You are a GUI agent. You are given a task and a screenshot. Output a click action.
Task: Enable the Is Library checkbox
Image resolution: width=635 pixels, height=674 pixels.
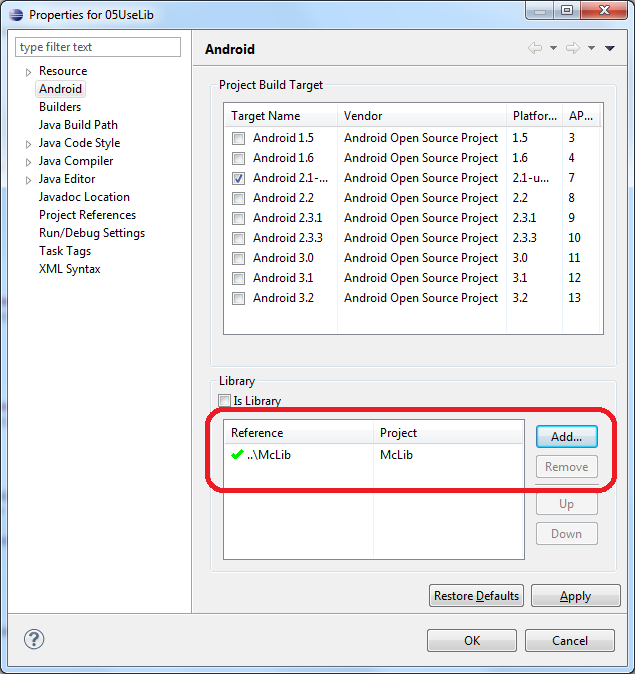(x=224, y=401)
